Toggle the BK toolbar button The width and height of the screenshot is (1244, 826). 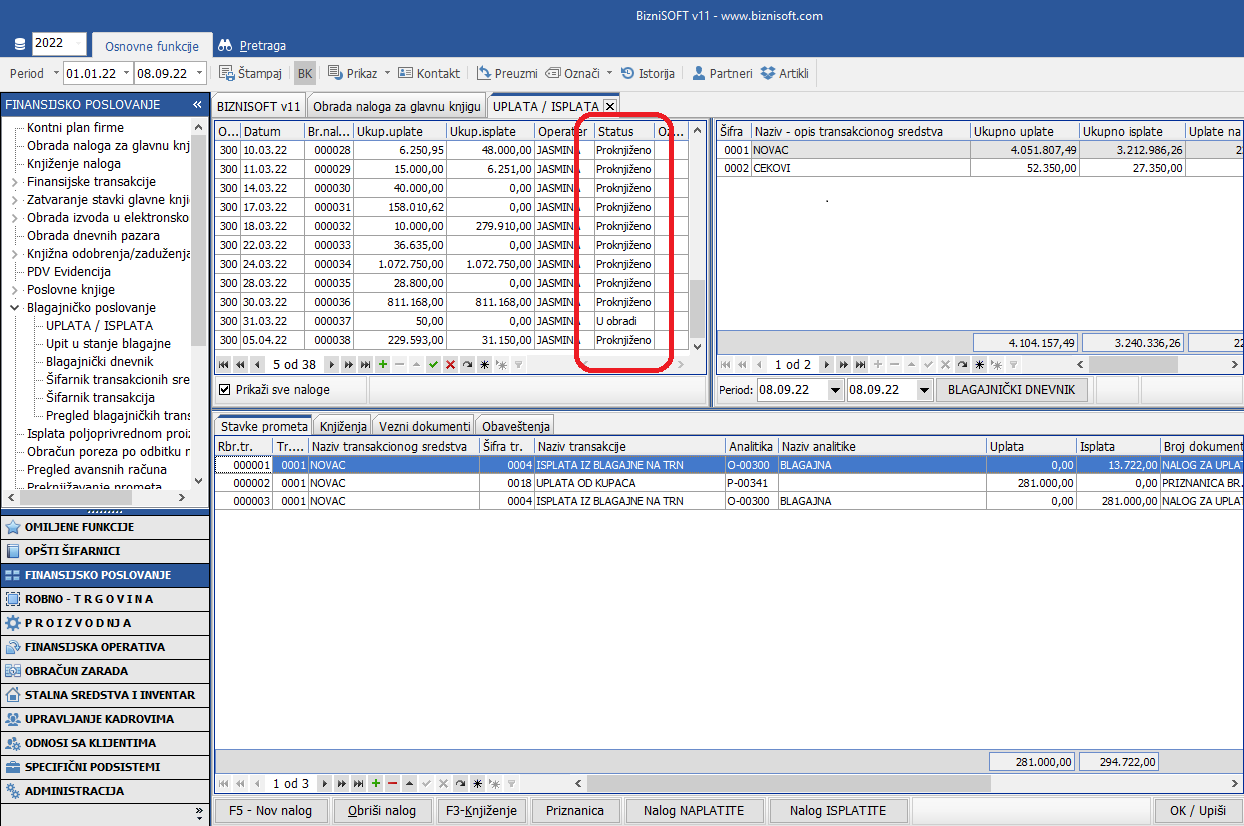point(305,73)
